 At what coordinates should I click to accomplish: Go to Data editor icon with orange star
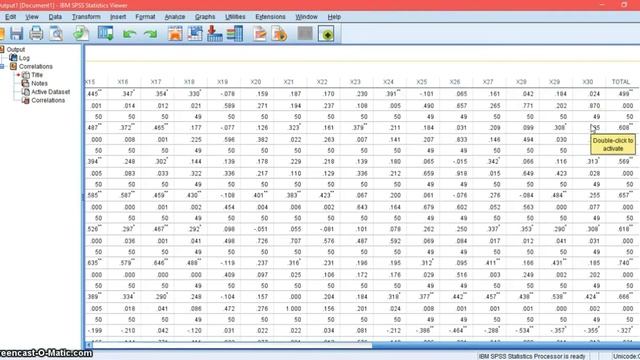pos(175,33)
